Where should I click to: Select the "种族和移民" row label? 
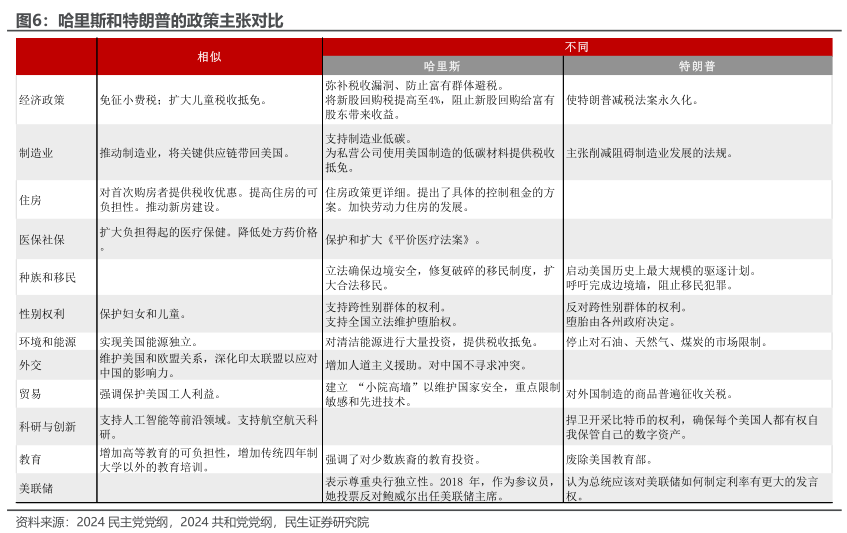click(47, 277)
